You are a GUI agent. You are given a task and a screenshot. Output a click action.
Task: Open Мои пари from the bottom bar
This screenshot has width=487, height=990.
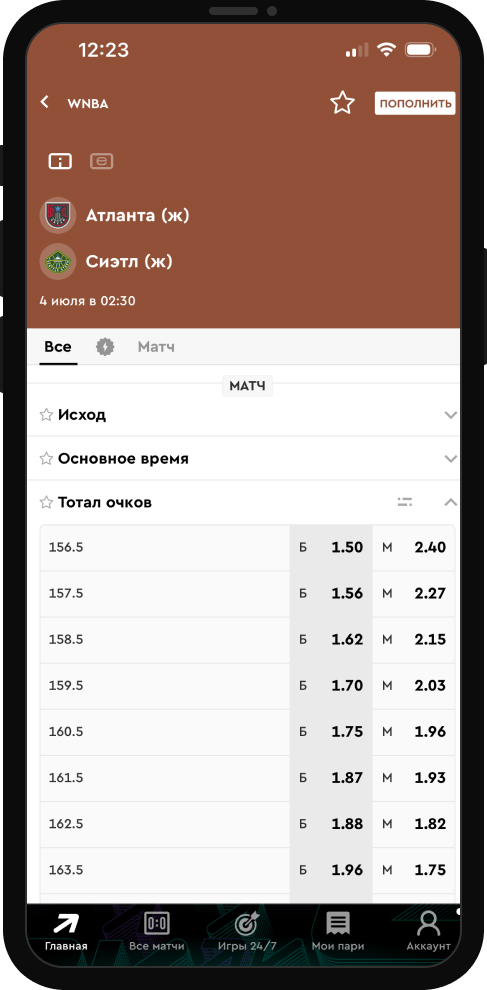pyautogui.click(x=338, y=933)
